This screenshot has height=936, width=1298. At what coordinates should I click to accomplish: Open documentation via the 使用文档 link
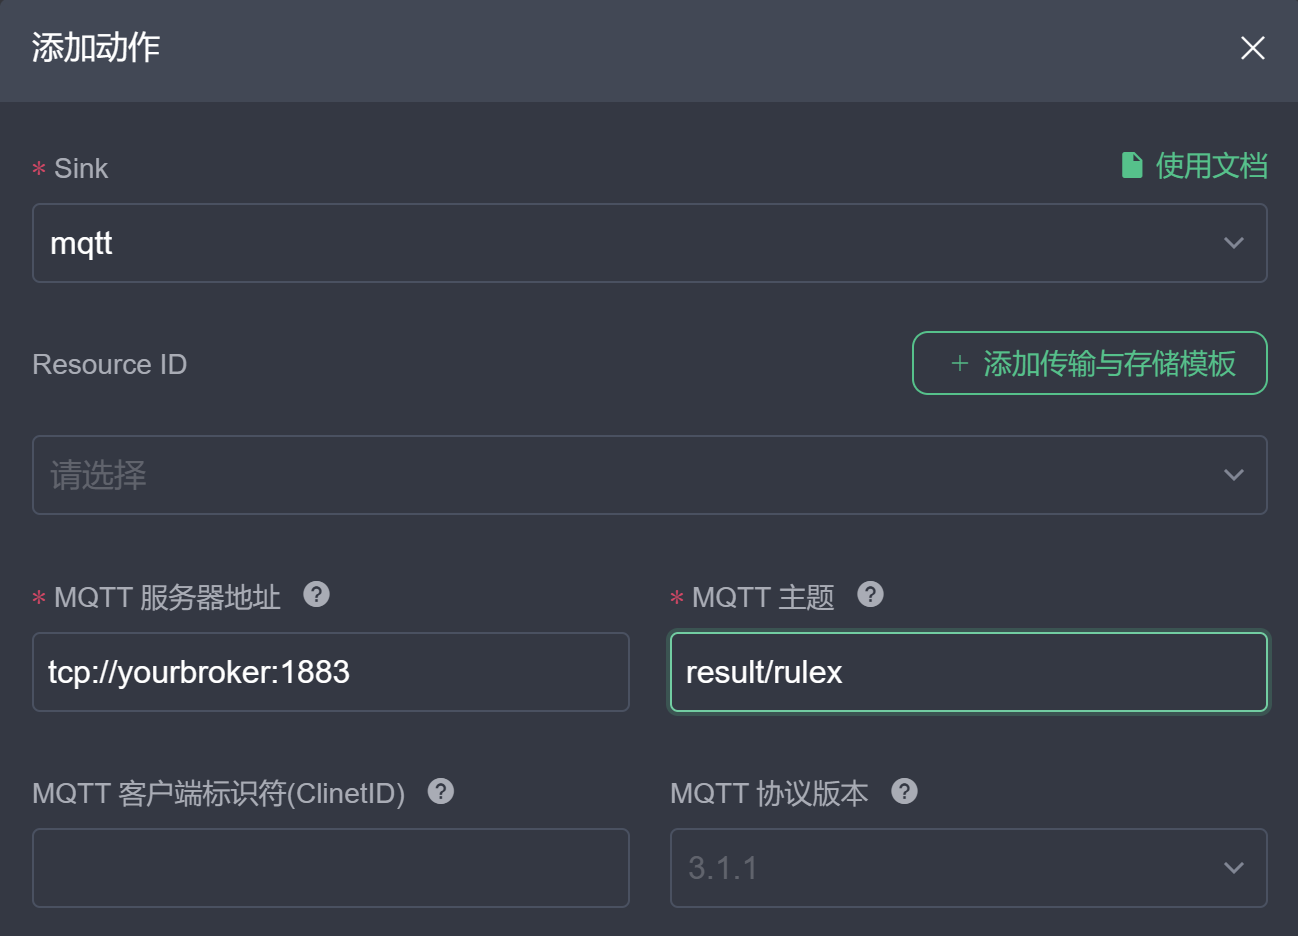(1210, 165)
